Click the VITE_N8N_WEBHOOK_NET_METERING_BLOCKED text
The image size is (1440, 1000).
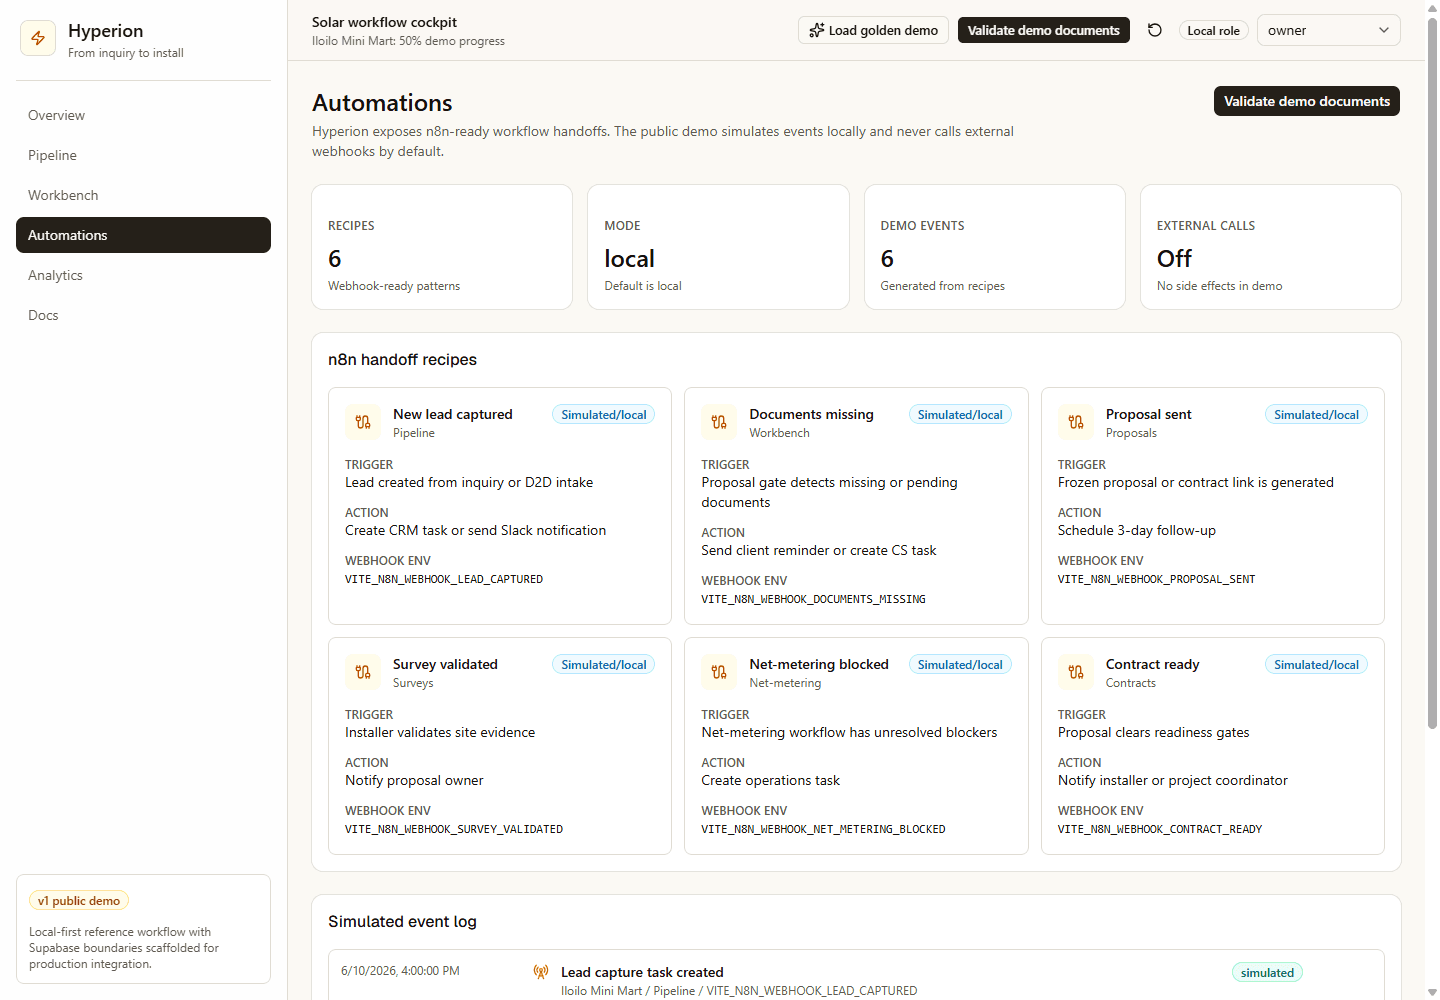click(x=823, y=829)
